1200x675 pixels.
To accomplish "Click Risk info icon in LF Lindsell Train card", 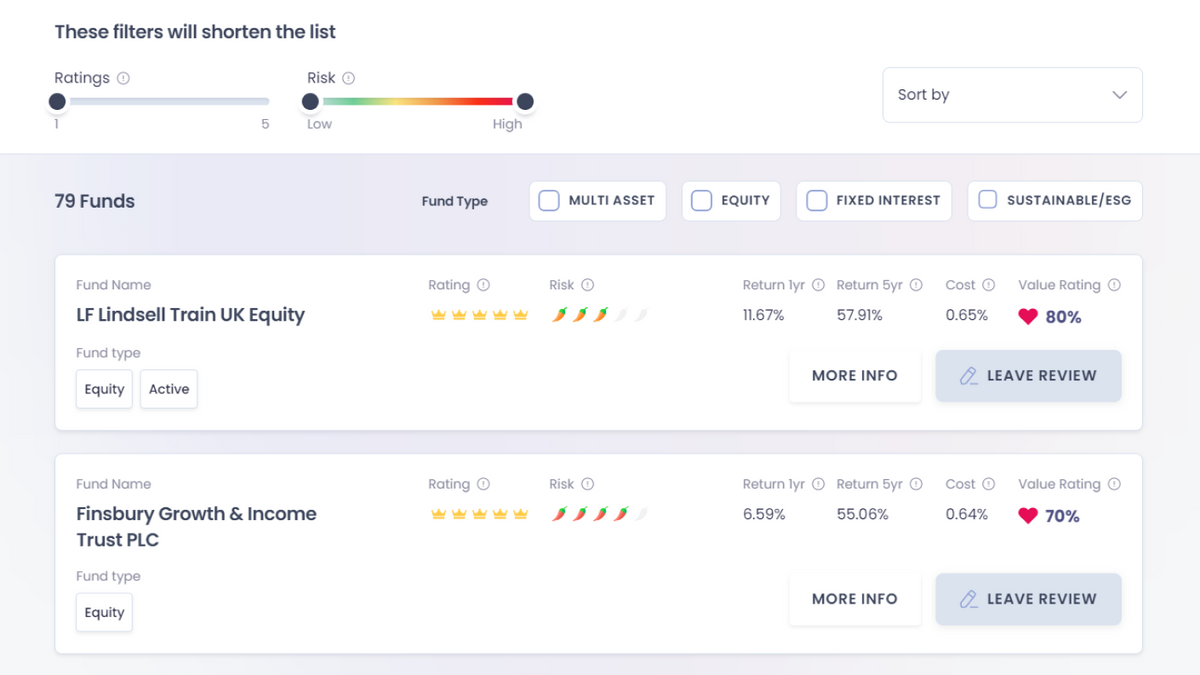I will (x=588, y=285).
